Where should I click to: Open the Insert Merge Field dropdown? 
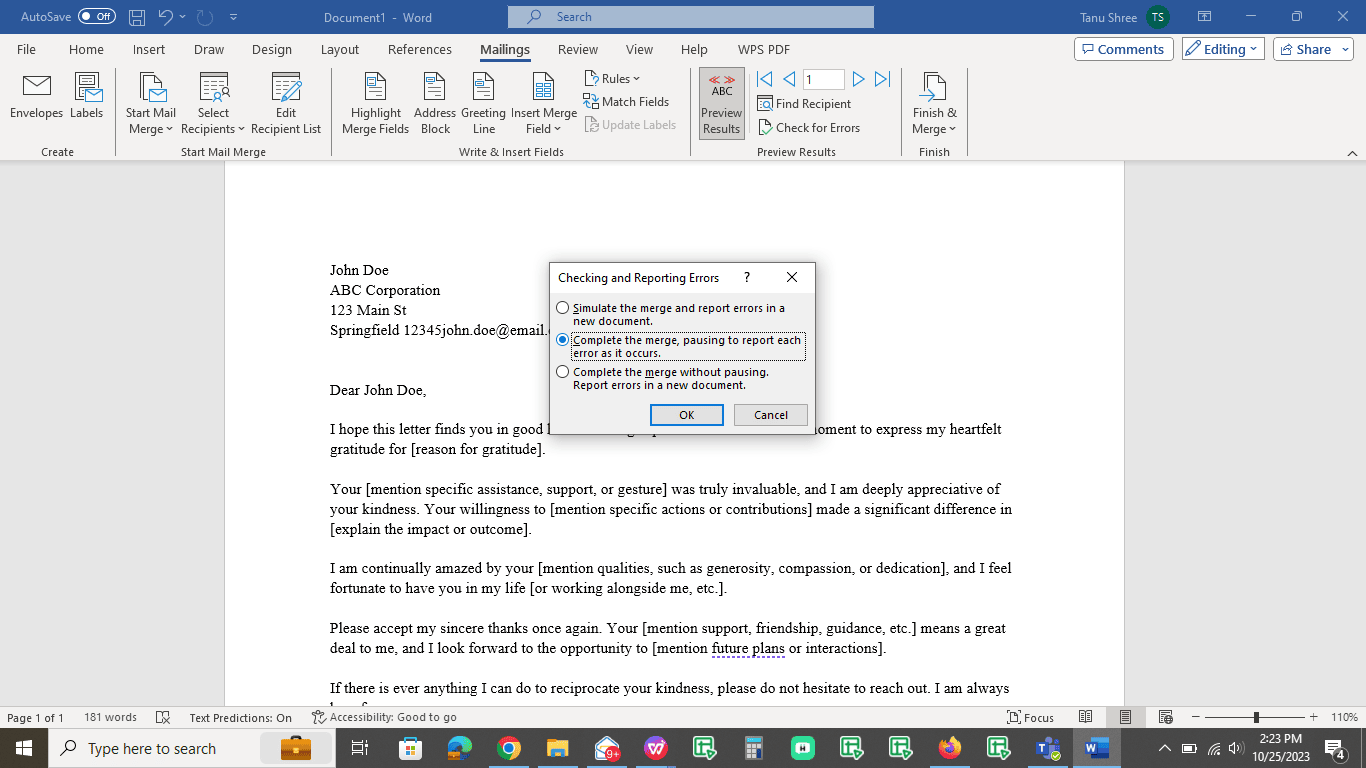[542, 104]
